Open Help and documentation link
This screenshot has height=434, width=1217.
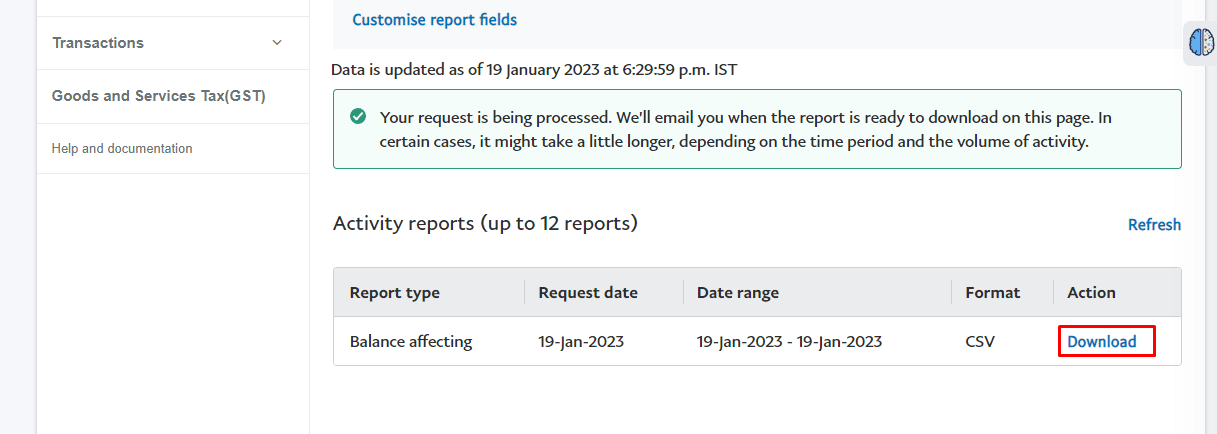[x=122, y=148]
